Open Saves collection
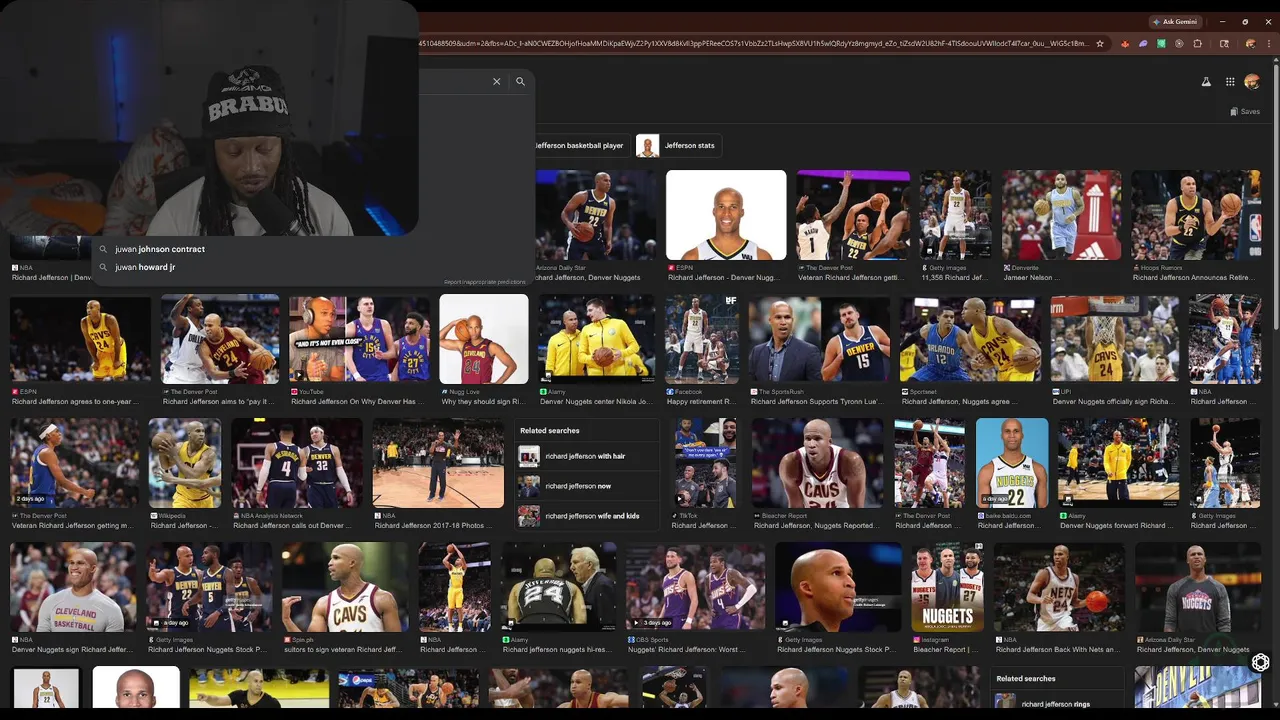This screenshot has width=1280, height=720. pos(1245,112)
